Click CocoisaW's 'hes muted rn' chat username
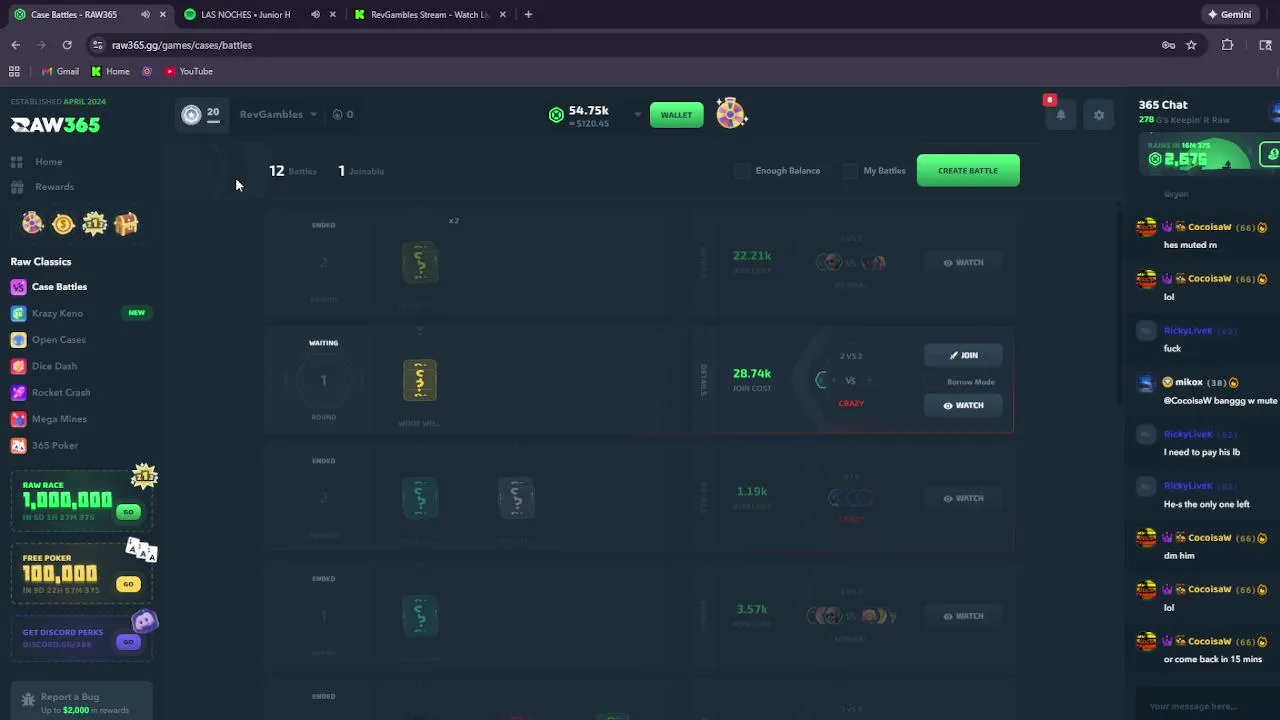Viewport: 1280px width, 720px height. tap(1209, 227)
